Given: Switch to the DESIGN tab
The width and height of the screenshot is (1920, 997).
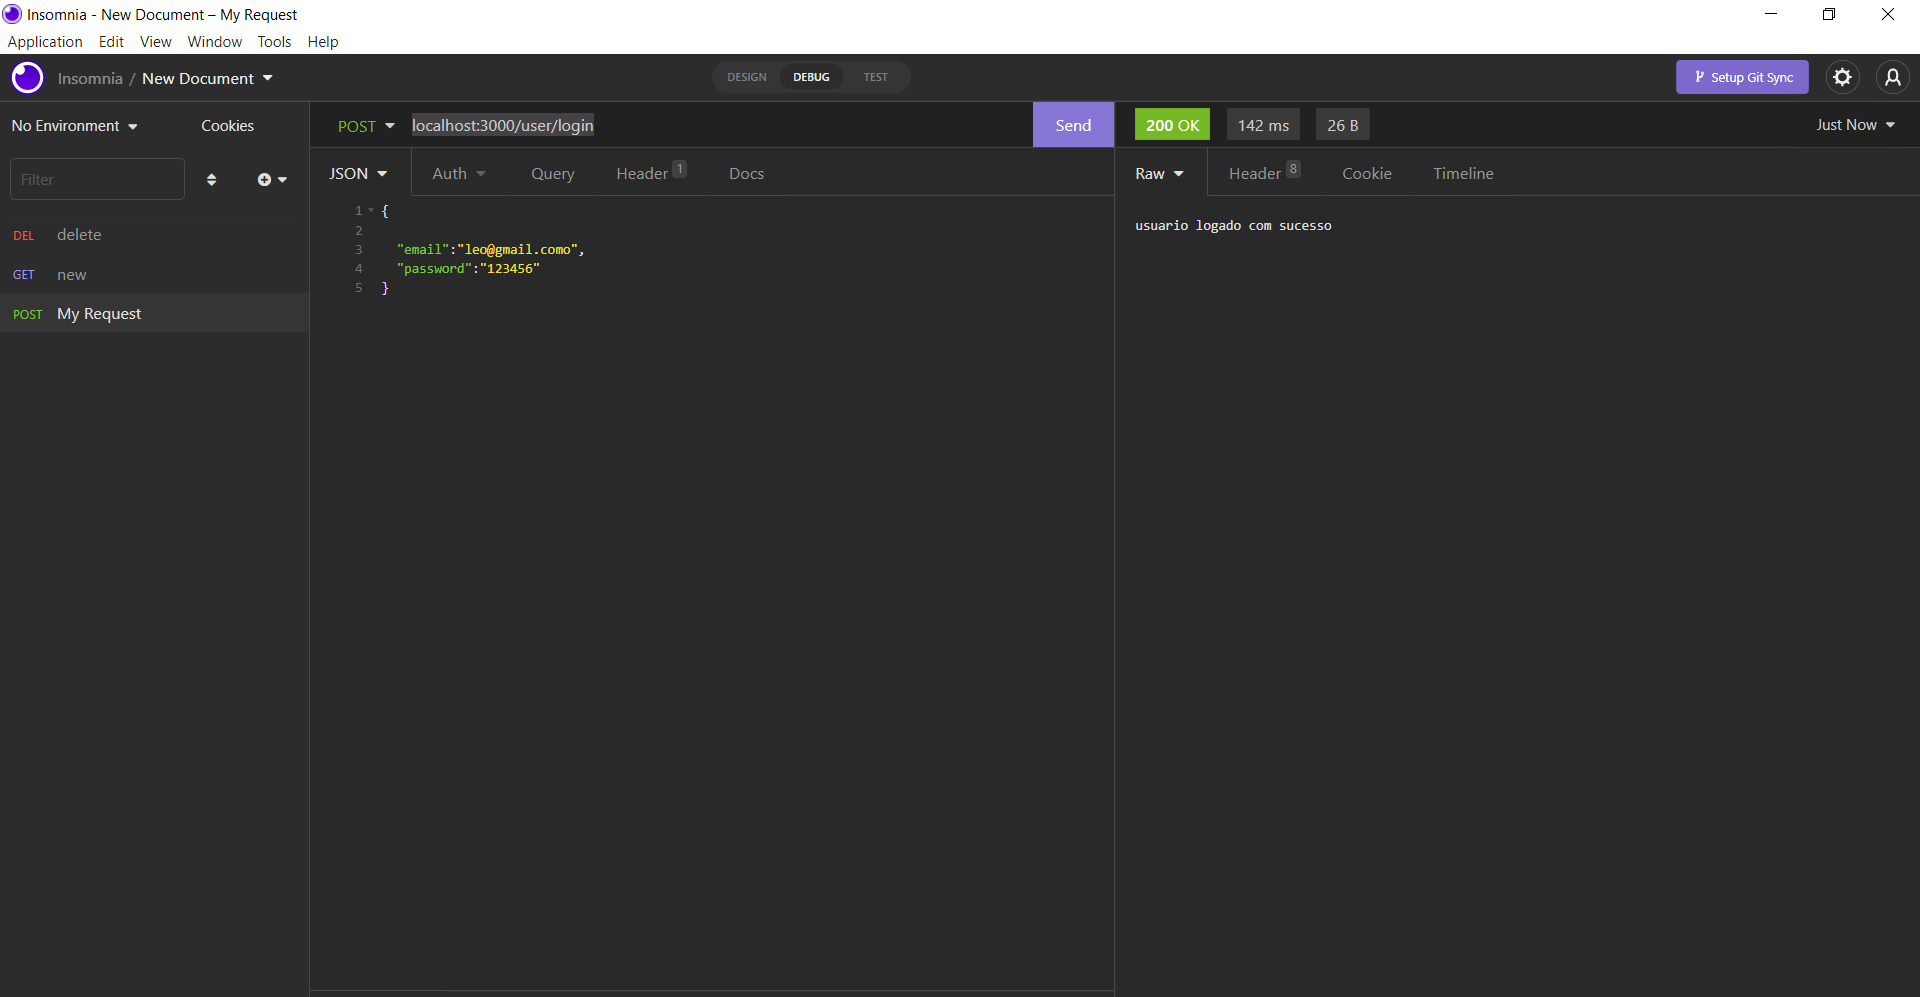Looking at the screenshot, I should pyautogui.click(x=746, y=77).
